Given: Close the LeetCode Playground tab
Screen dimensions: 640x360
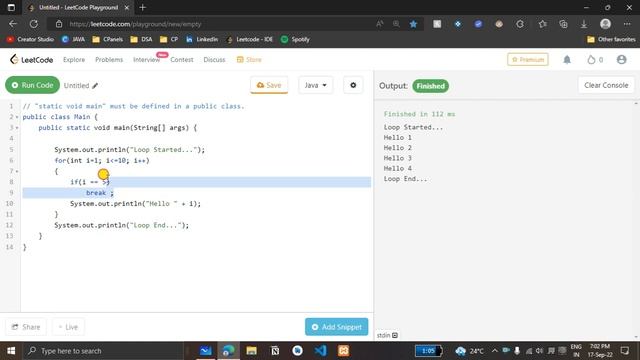Looking at the screenshot, I should pos(127,7).
